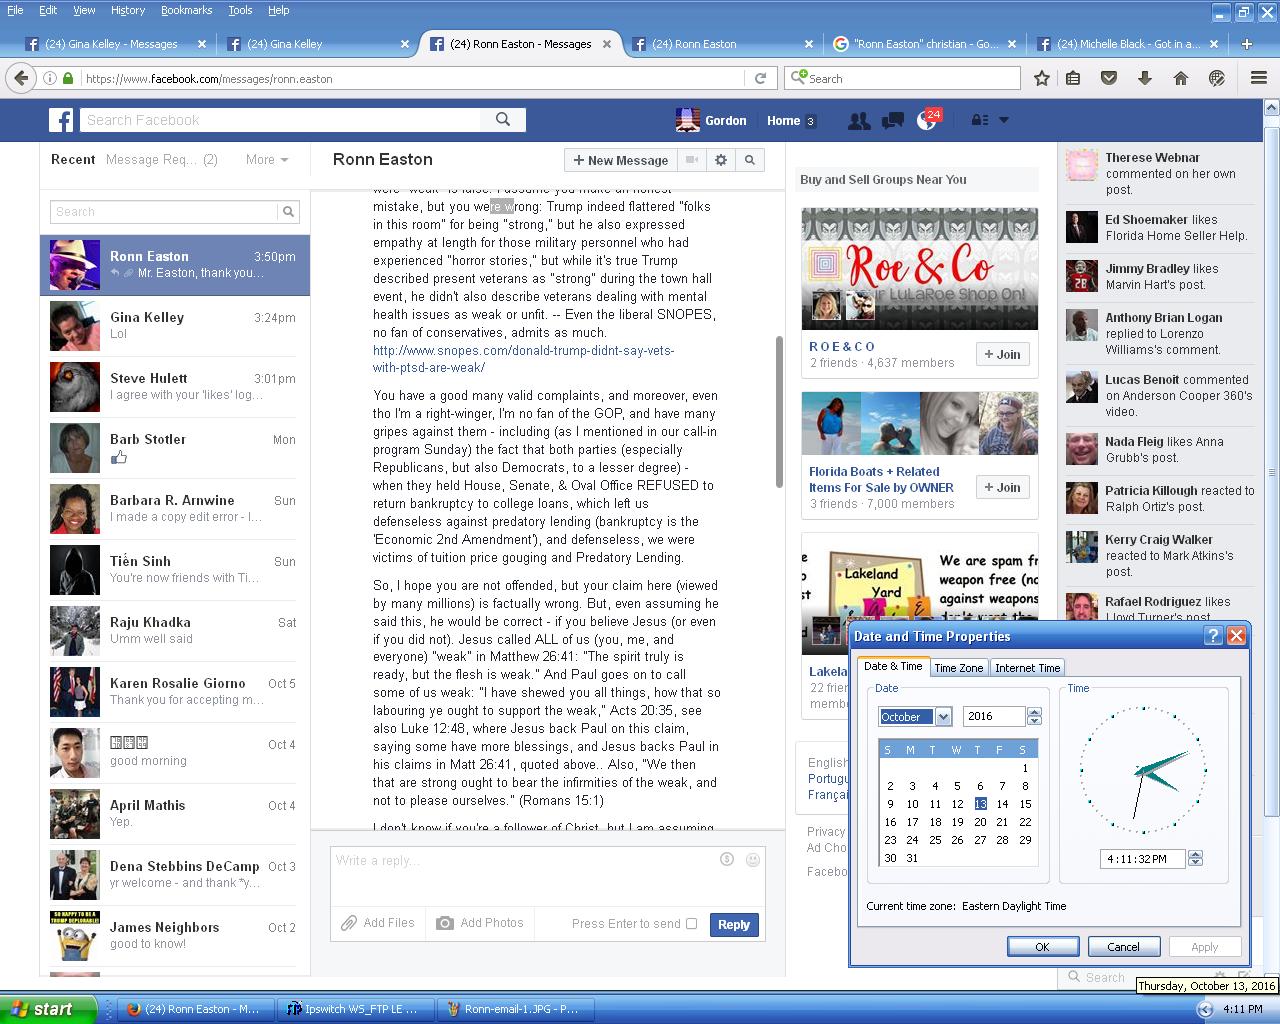This screenshot has width=1280, height=1024.
Task: Search within conversation using magnifier icon
Action: [749, 160]
